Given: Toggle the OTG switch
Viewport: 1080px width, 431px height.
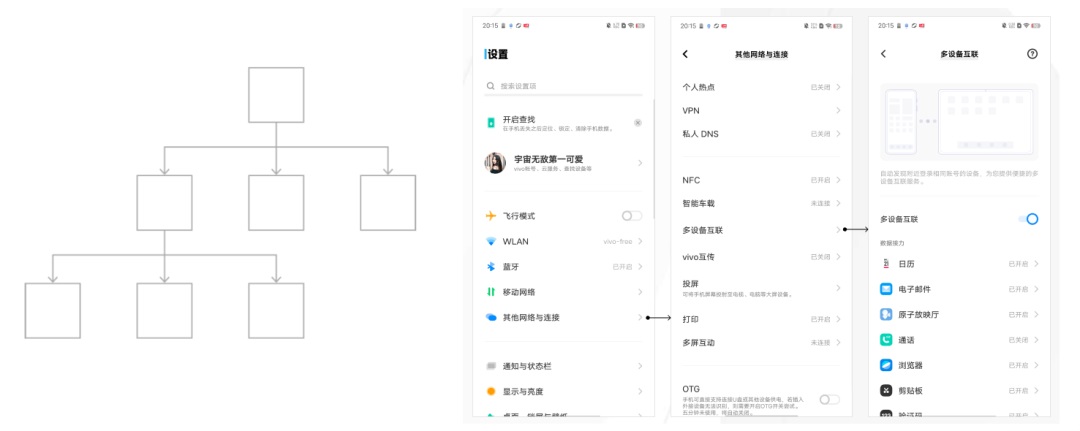Looking at the screenshot, I should pyautogui.click(x=829, y=399).
